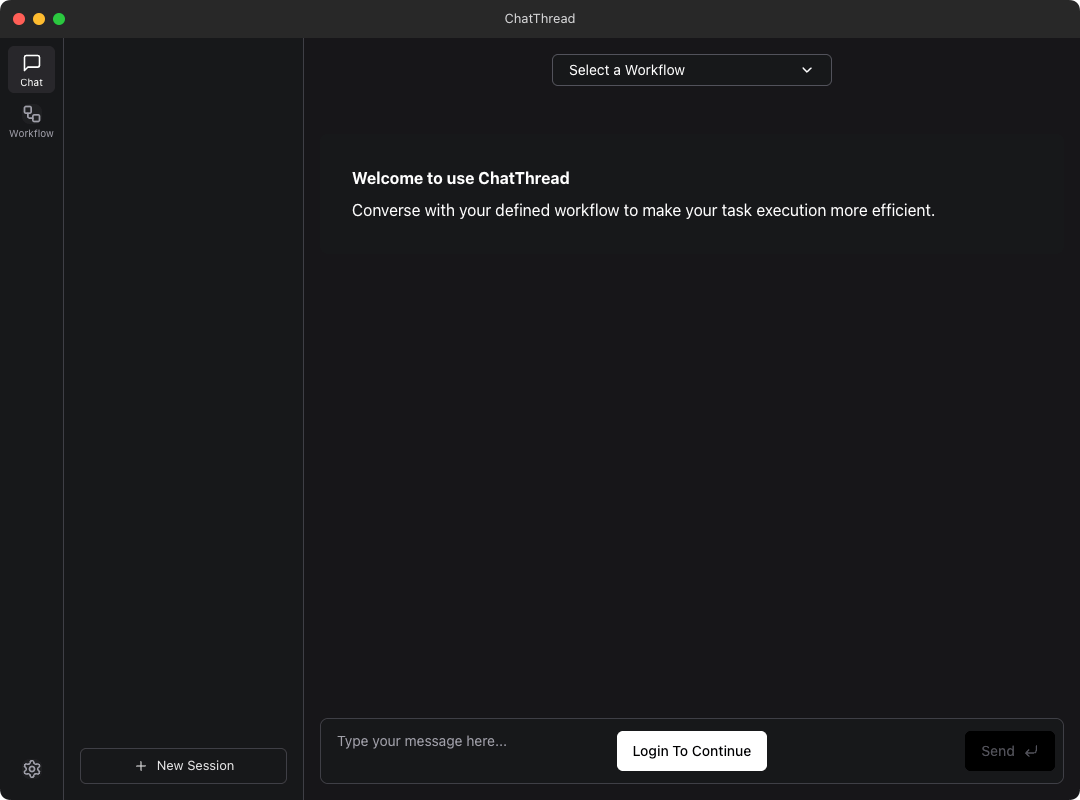Image resolution: width=1080 pixels, height=800 pixels.
Task: Click the ChatThread window title
Action: pyautogui.click(x=540, y=18)
